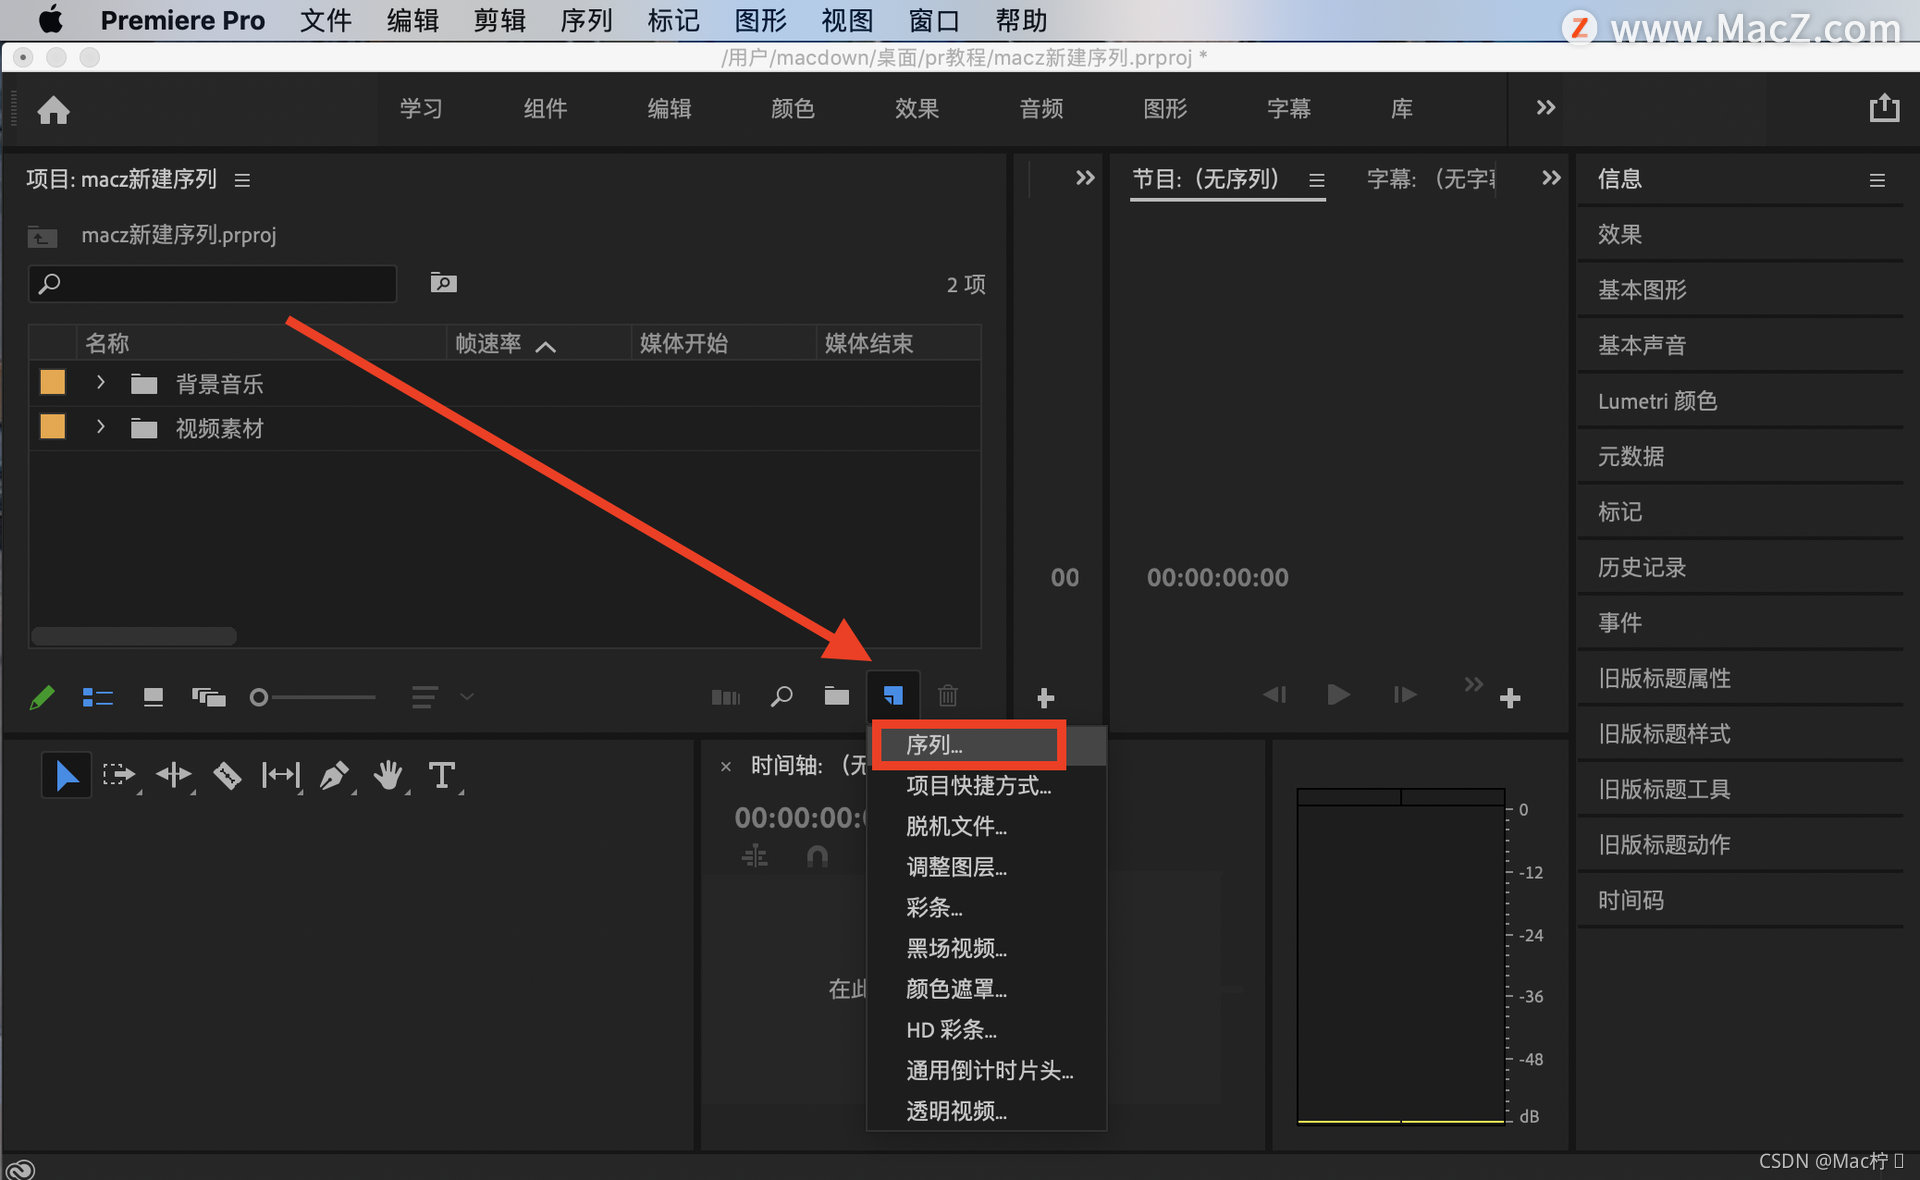Toggle project writable pencil icon
The height and width of the screenshot is (1180, 1920).
42,697
